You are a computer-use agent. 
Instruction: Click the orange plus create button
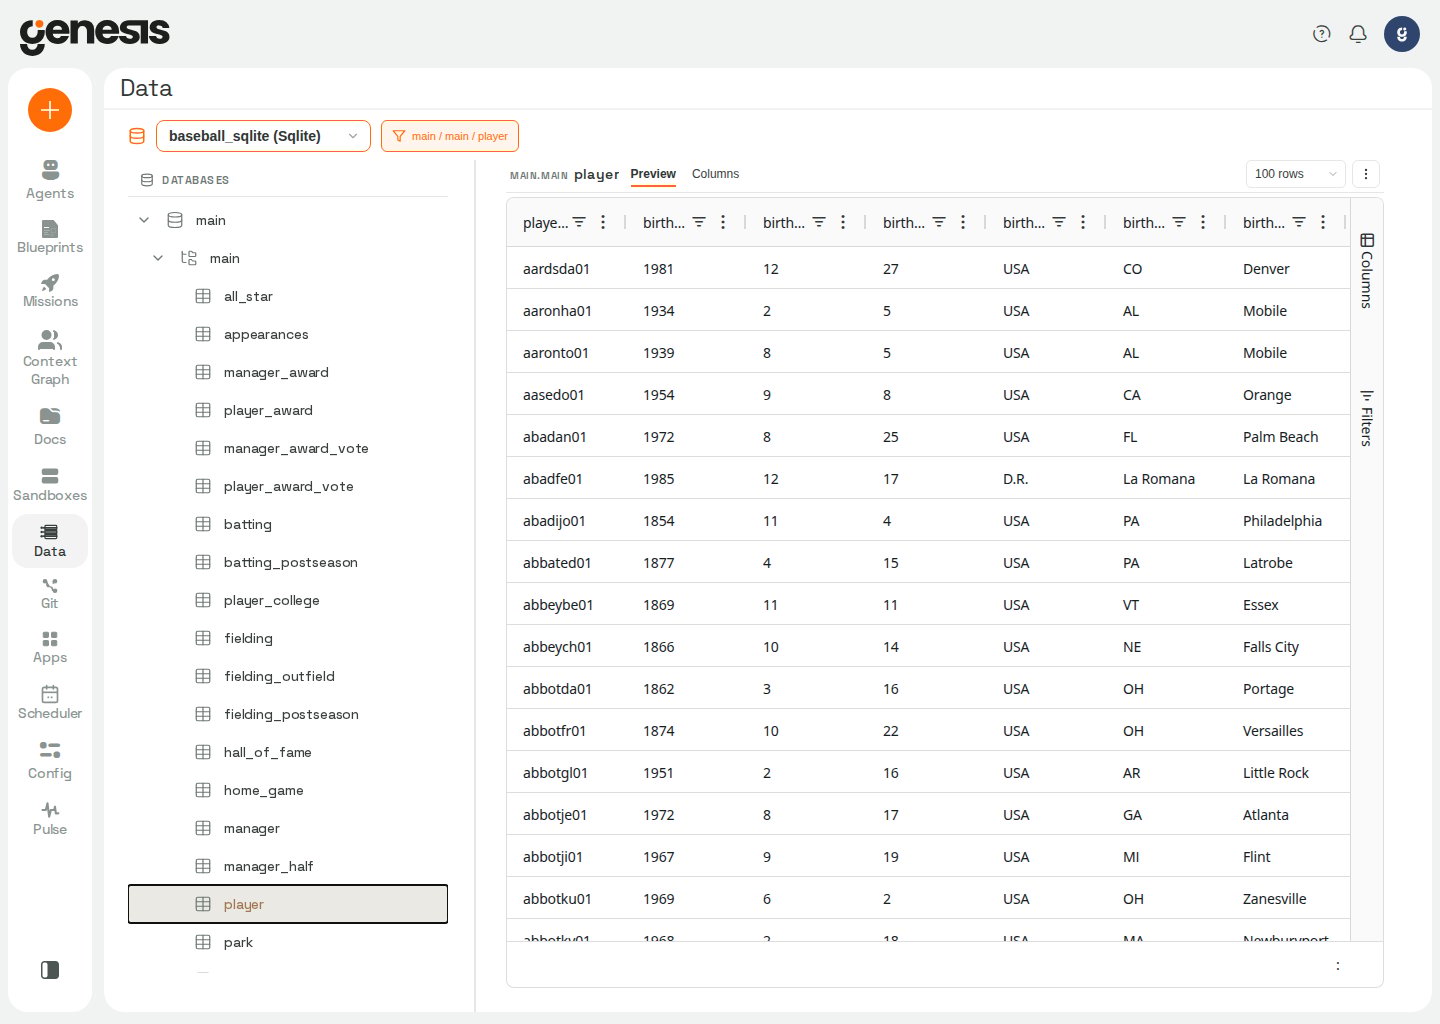(x=50, y=110)
